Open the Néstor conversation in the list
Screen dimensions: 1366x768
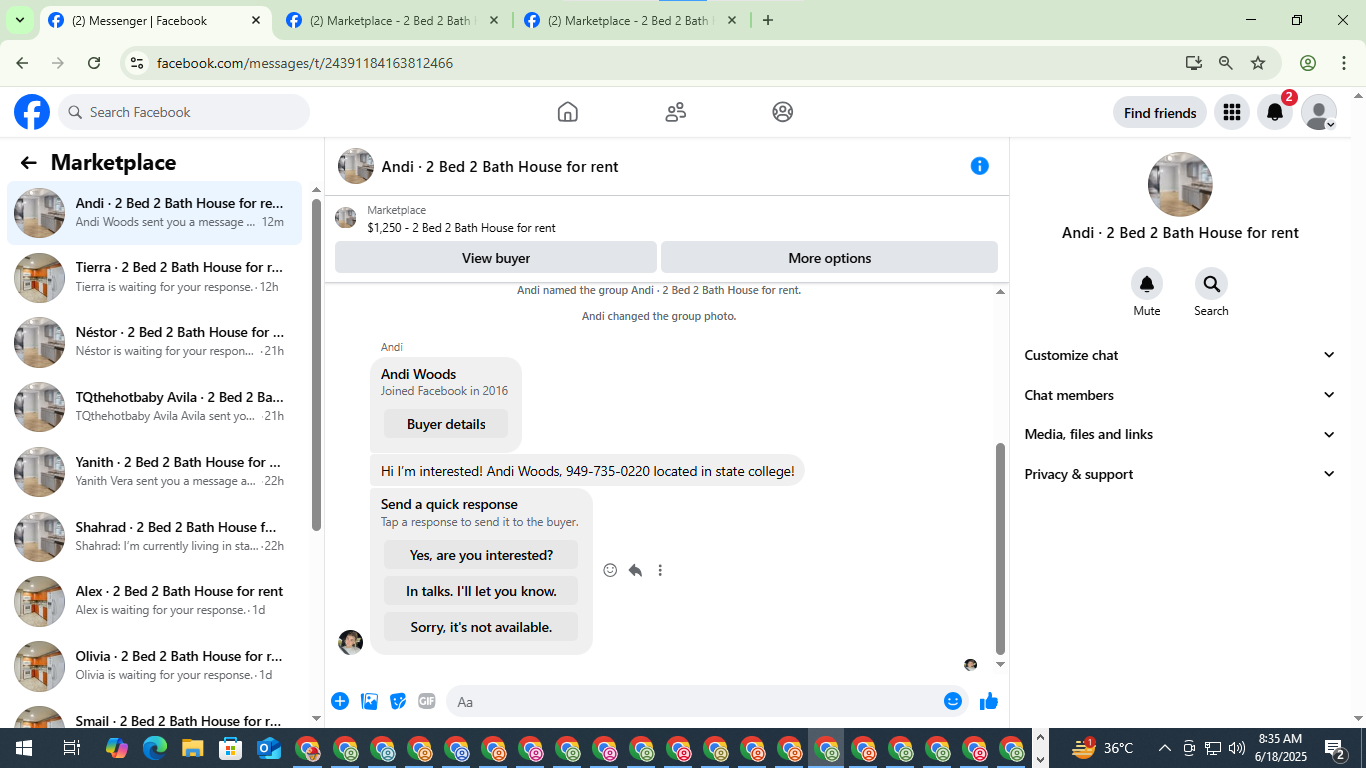click(154, 342)
